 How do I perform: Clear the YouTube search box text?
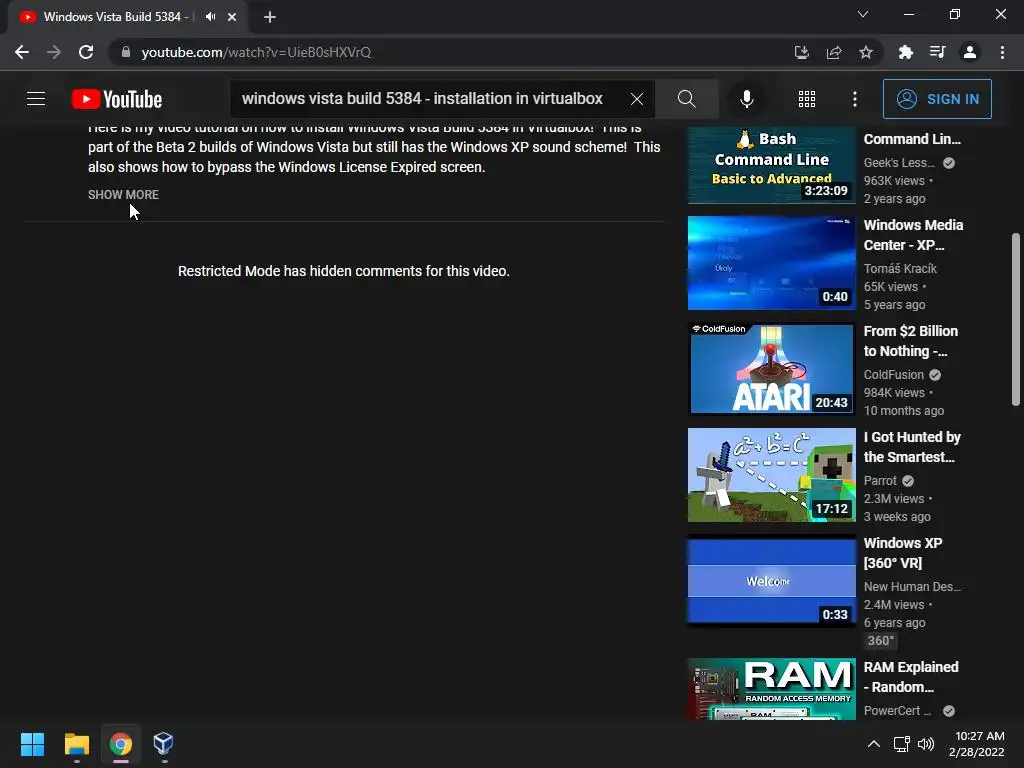pyautogui.click(x=637, y=99)
